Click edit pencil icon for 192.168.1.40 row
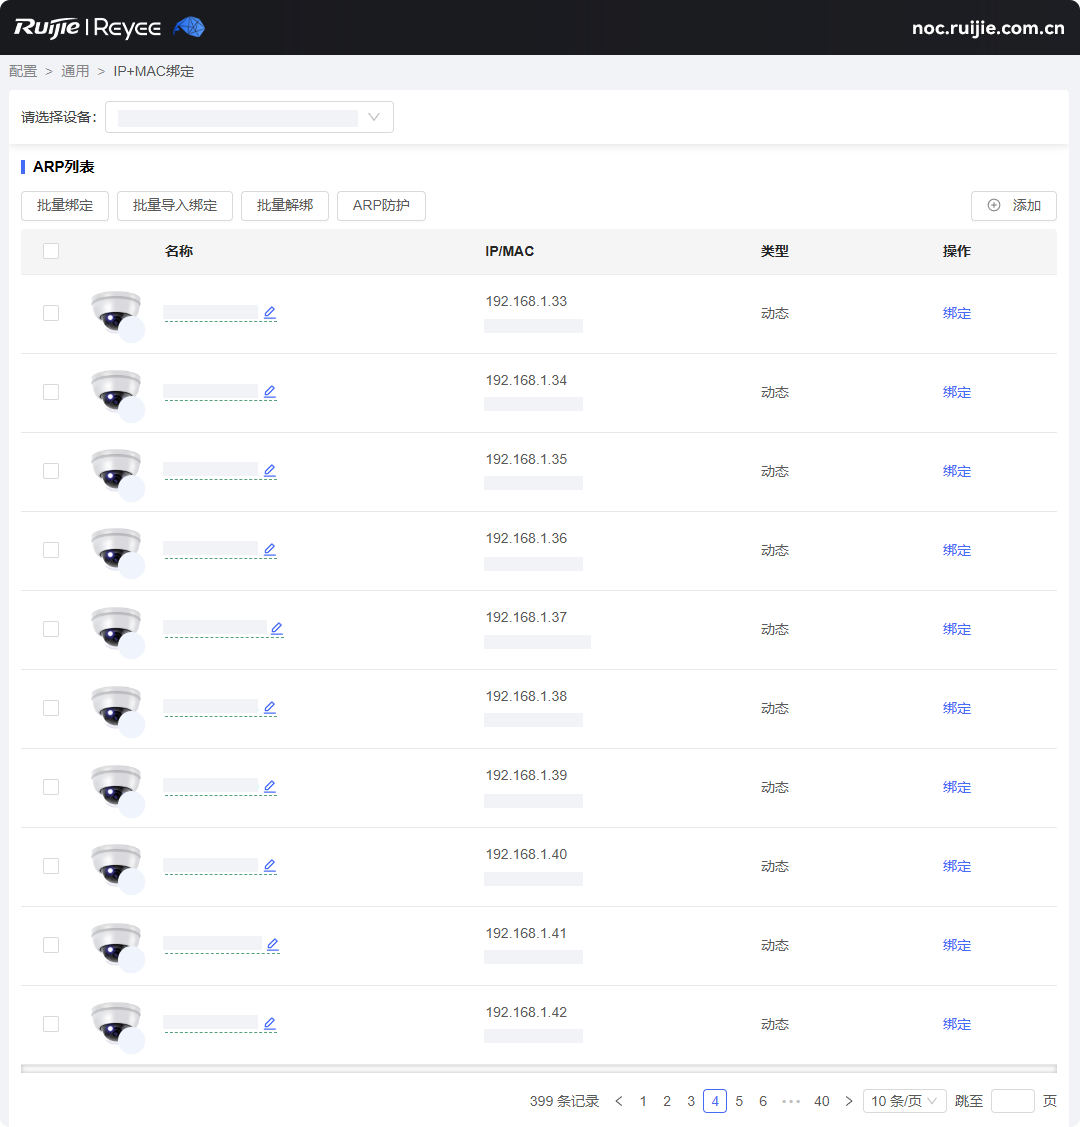 tap(270, 866)
